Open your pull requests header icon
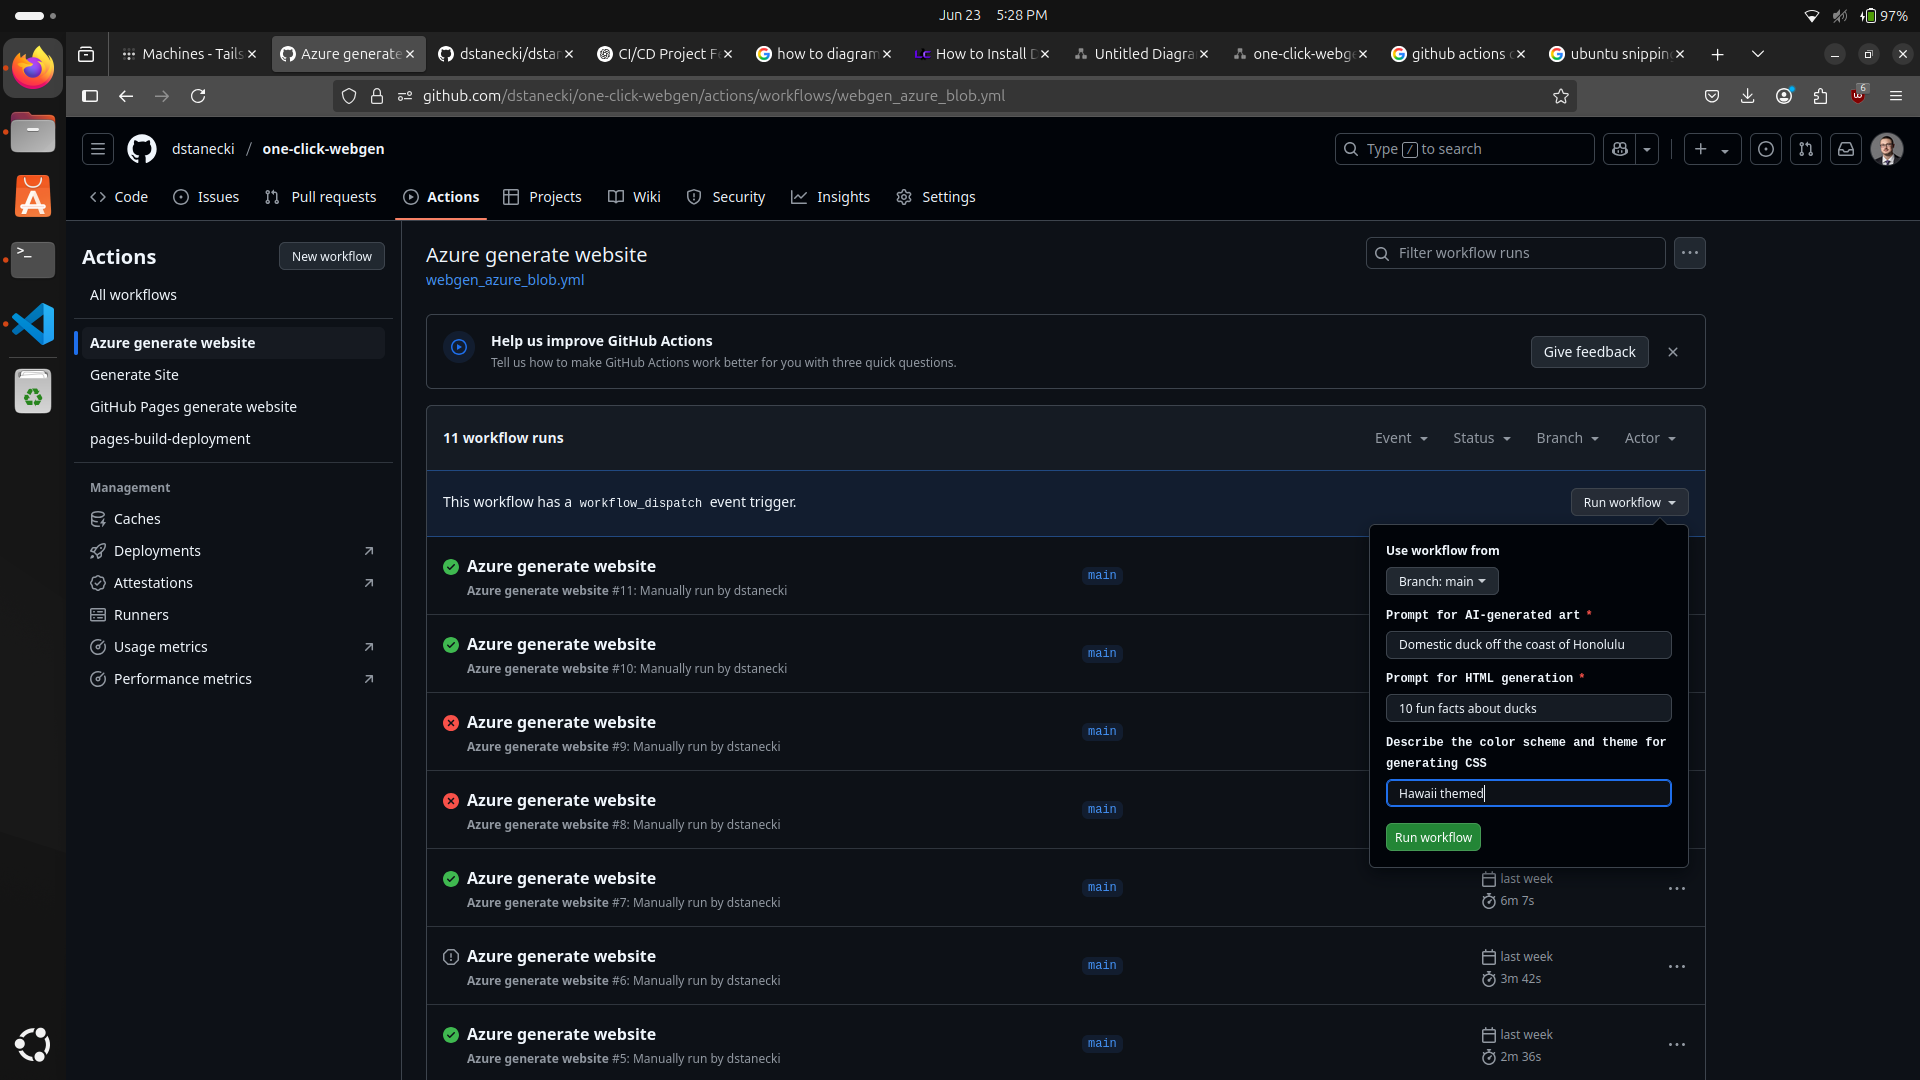Viewport: 1920px width, 1080px height. pyautogui.click(x=1806, y=149)
